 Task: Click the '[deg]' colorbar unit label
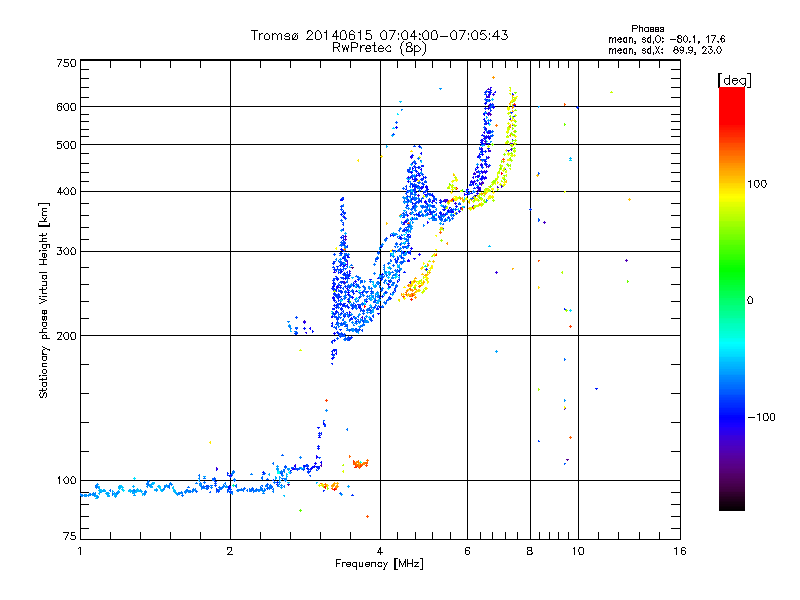pos(734,80)
